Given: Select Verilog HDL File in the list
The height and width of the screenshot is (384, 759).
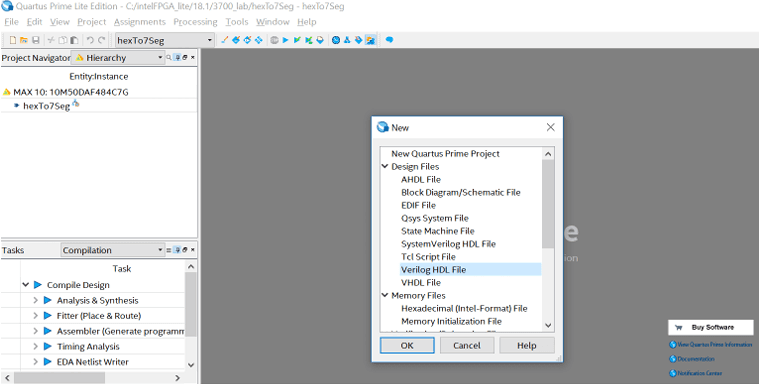Looking at the screenshot, I should click(470, 270).
